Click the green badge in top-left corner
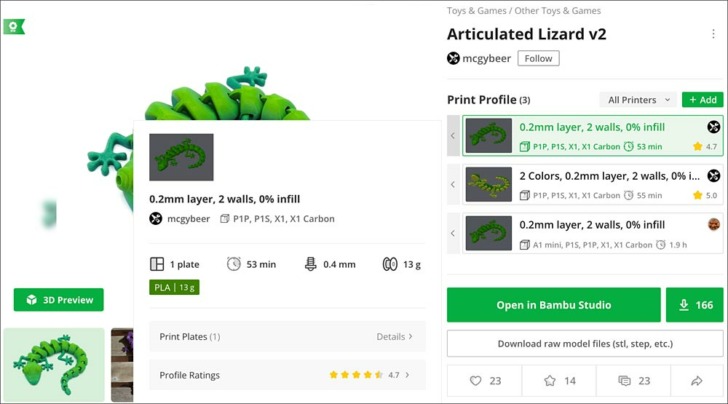This screenshot has width=728, height=404. [13, 27]
